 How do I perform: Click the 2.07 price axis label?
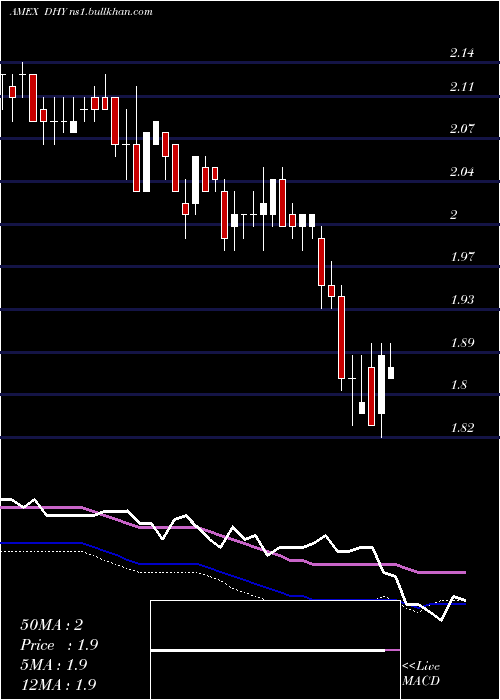pos(461,129)
